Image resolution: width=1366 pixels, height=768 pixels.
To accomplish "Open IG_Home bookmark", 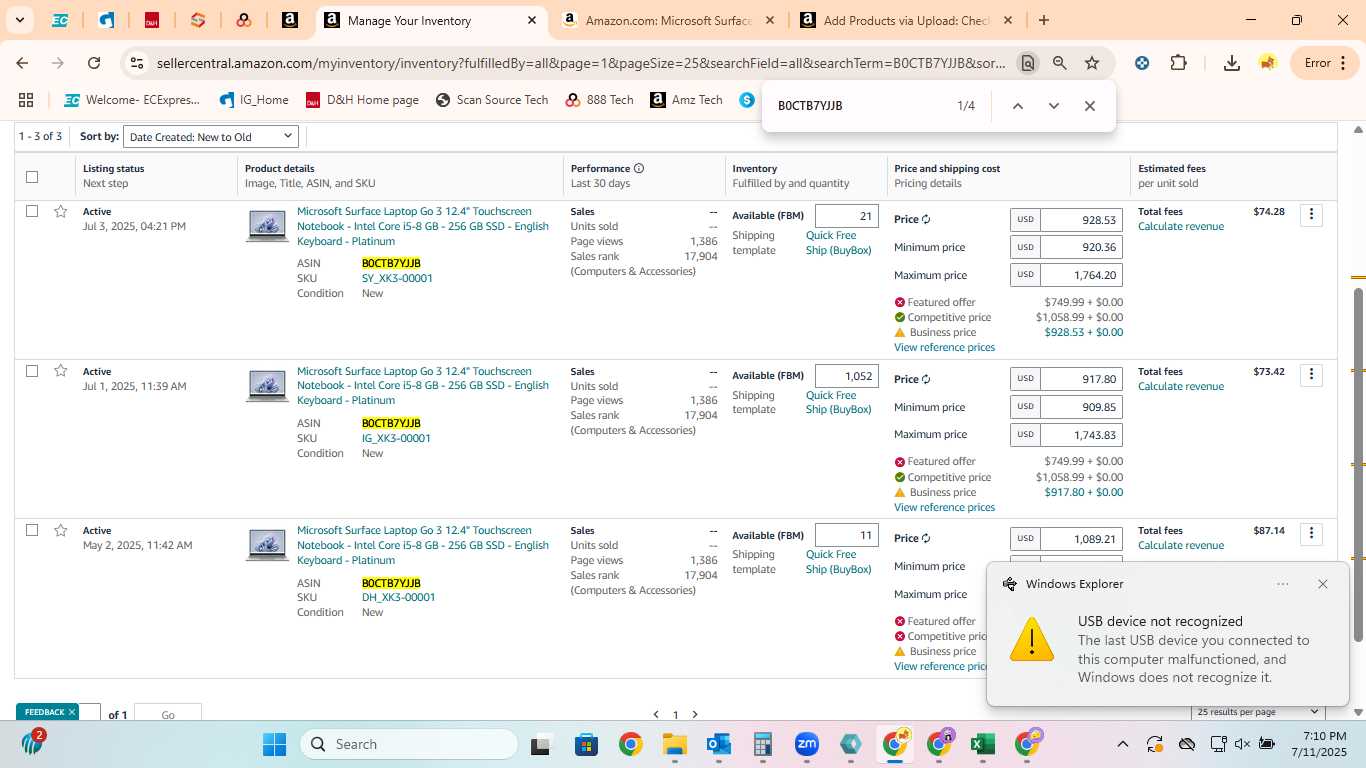I will 254,100.
